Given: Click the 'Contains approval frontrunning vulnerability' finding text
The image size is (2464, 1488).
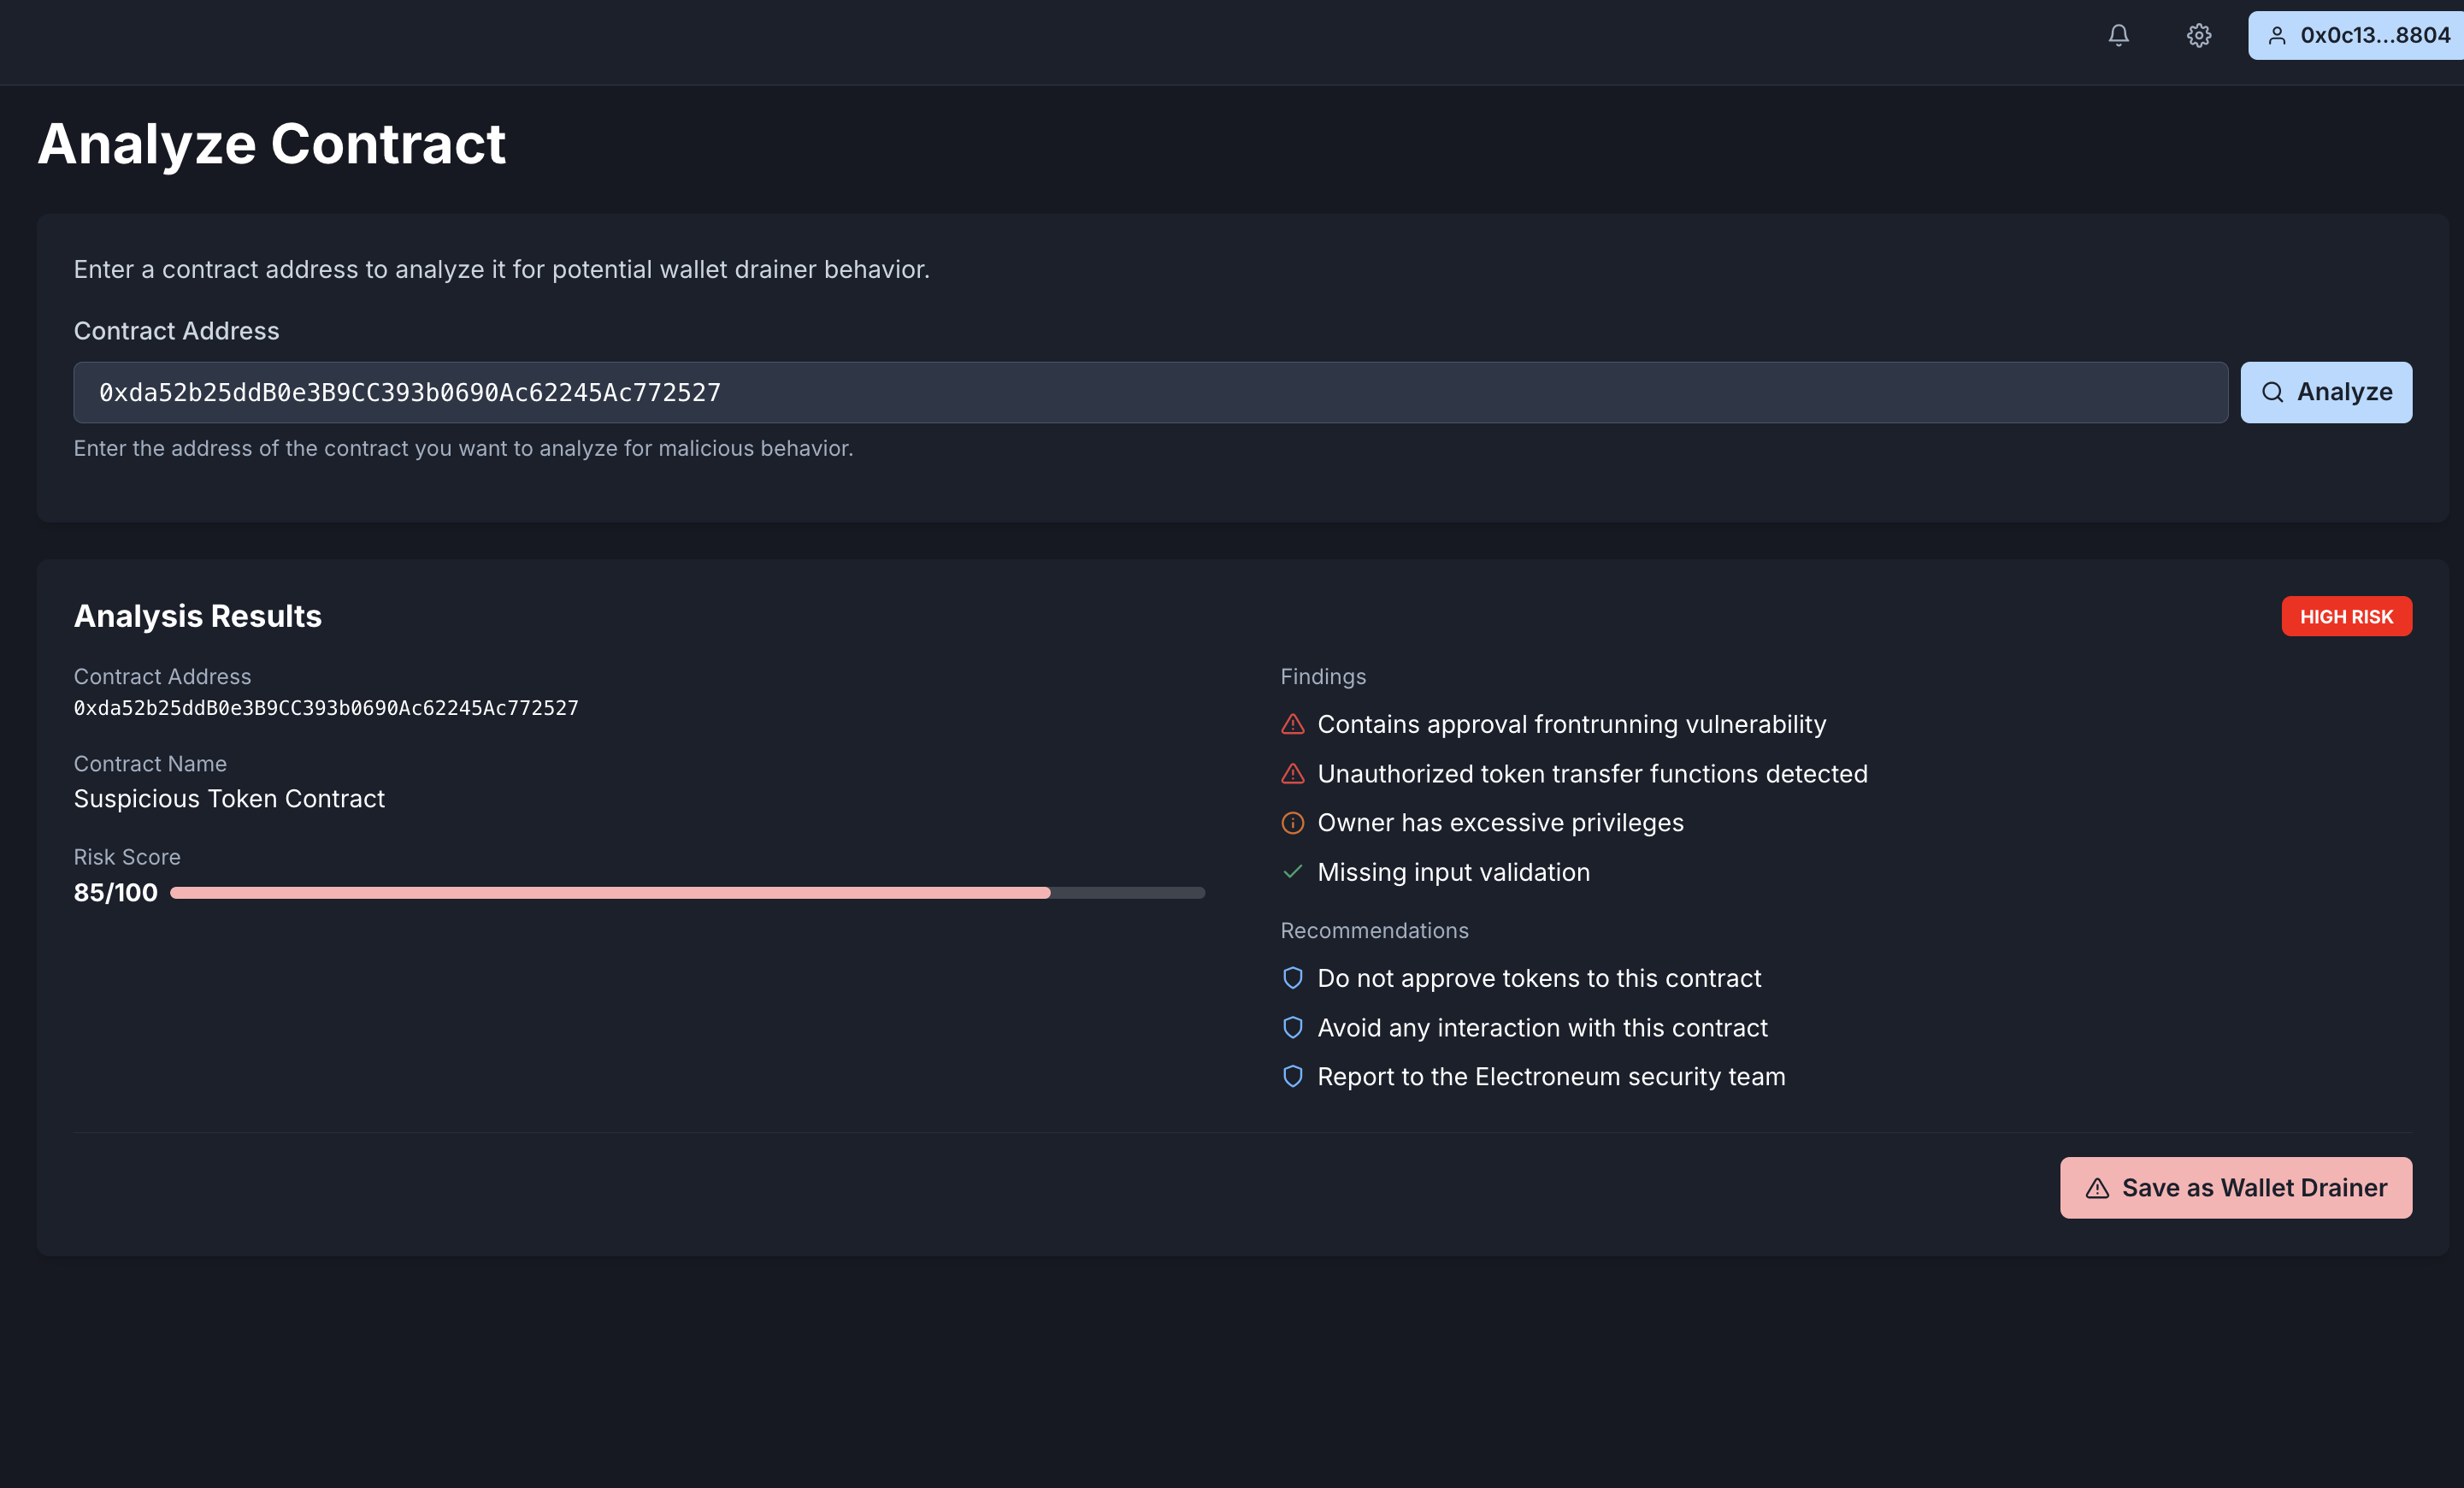Looking at the screenshot, I should [1571, 724].
